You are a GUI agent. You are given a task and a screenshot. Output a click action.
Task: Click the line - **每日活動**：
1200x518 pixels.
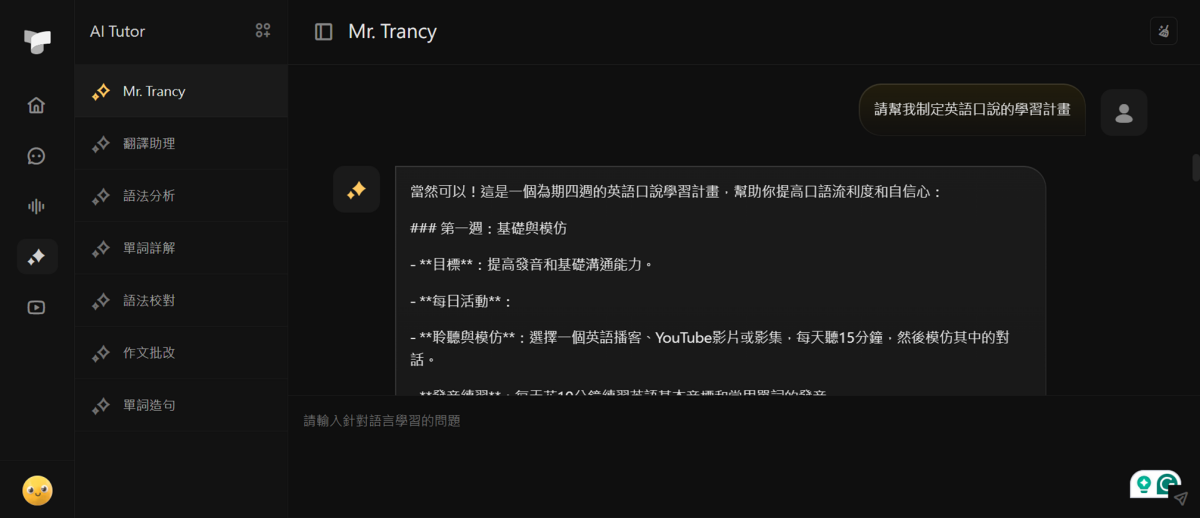pos(461,301)
